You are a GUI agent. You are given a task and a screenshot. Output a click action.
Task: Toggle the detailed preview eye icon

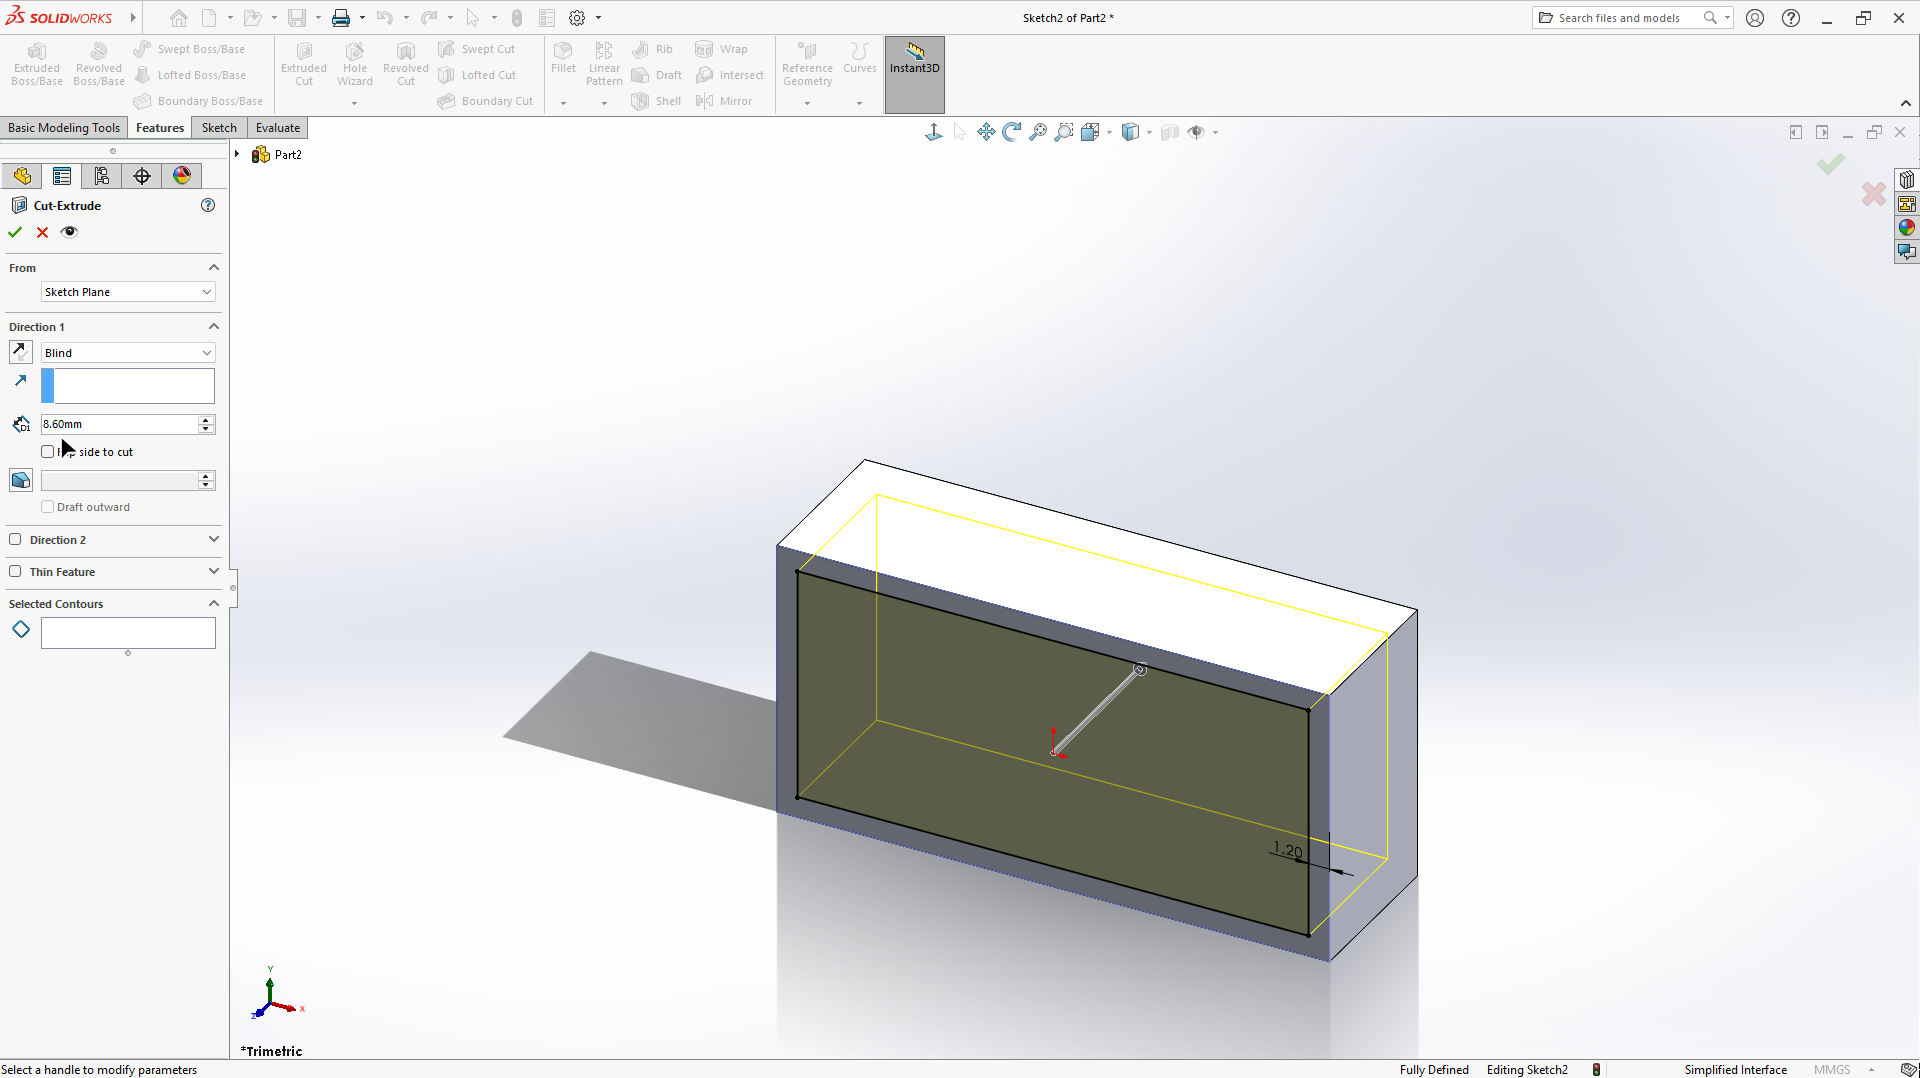69,232
